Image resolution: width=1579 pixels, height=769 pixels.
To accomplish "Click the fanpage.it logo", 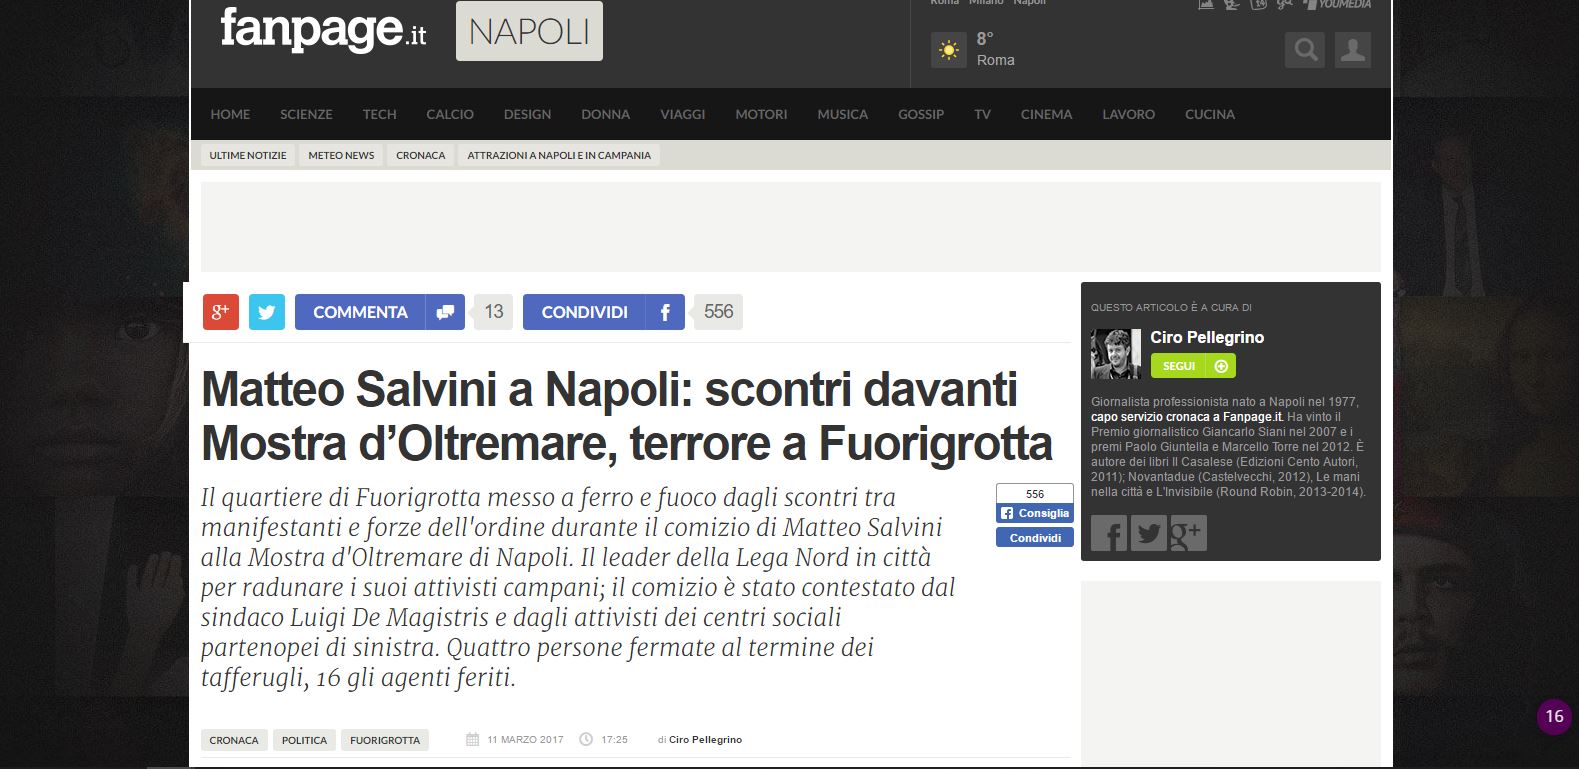I will (x=323, y=30).
